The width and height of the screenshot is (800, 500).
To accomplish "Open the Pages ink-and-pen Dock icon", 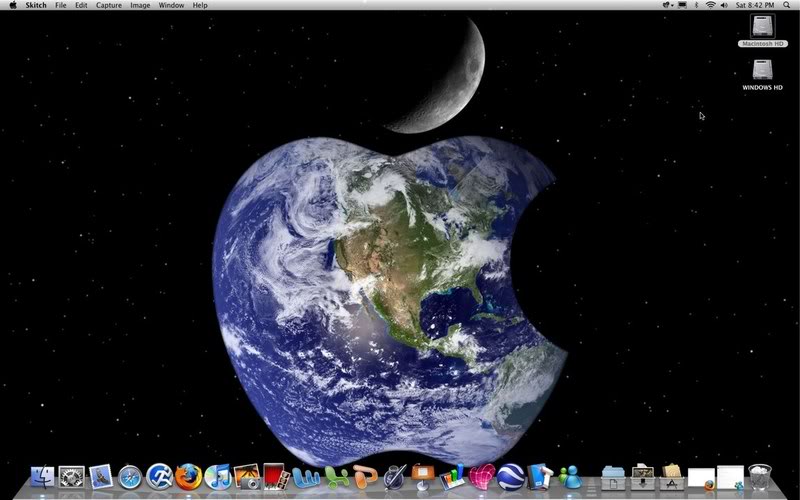I will coord(394,477).
